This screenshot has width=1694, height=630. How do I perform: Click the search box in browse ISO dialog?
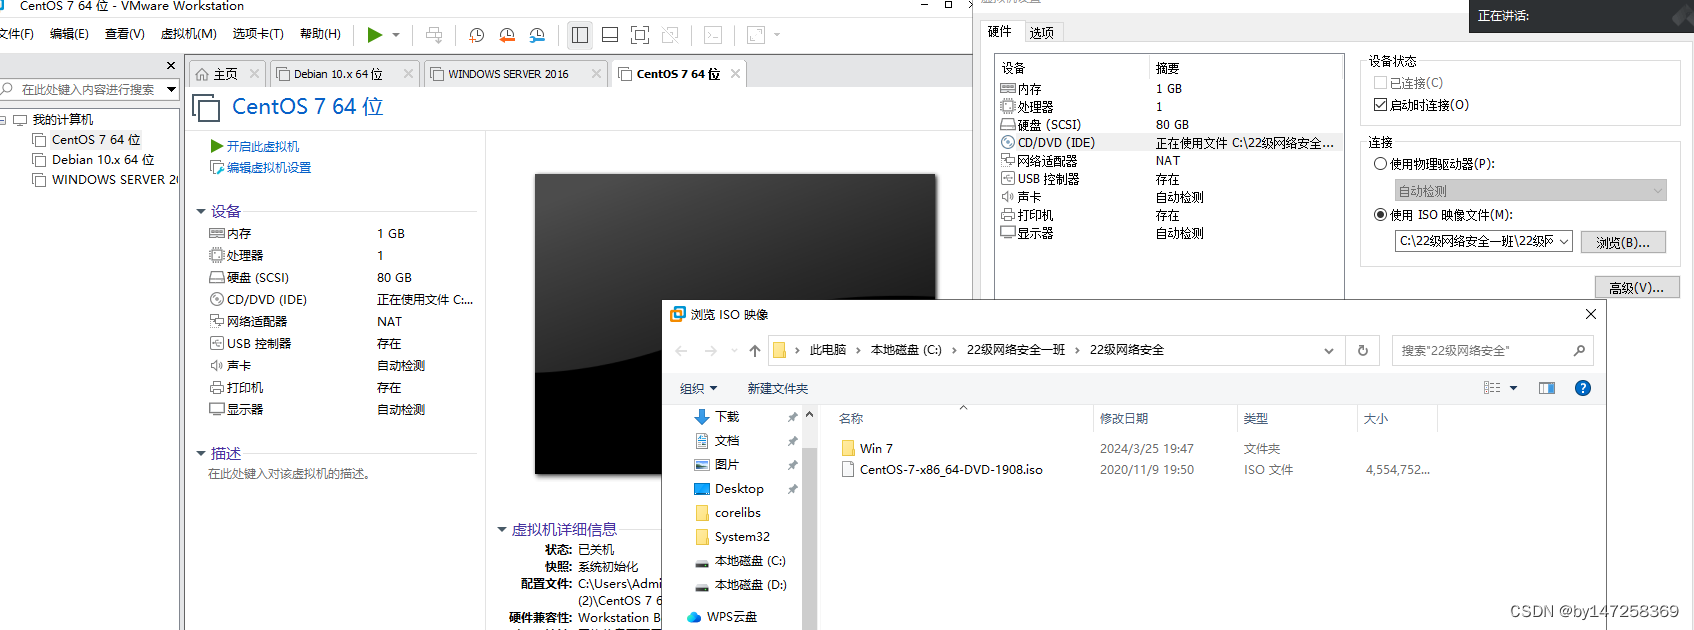point(1492,351)
